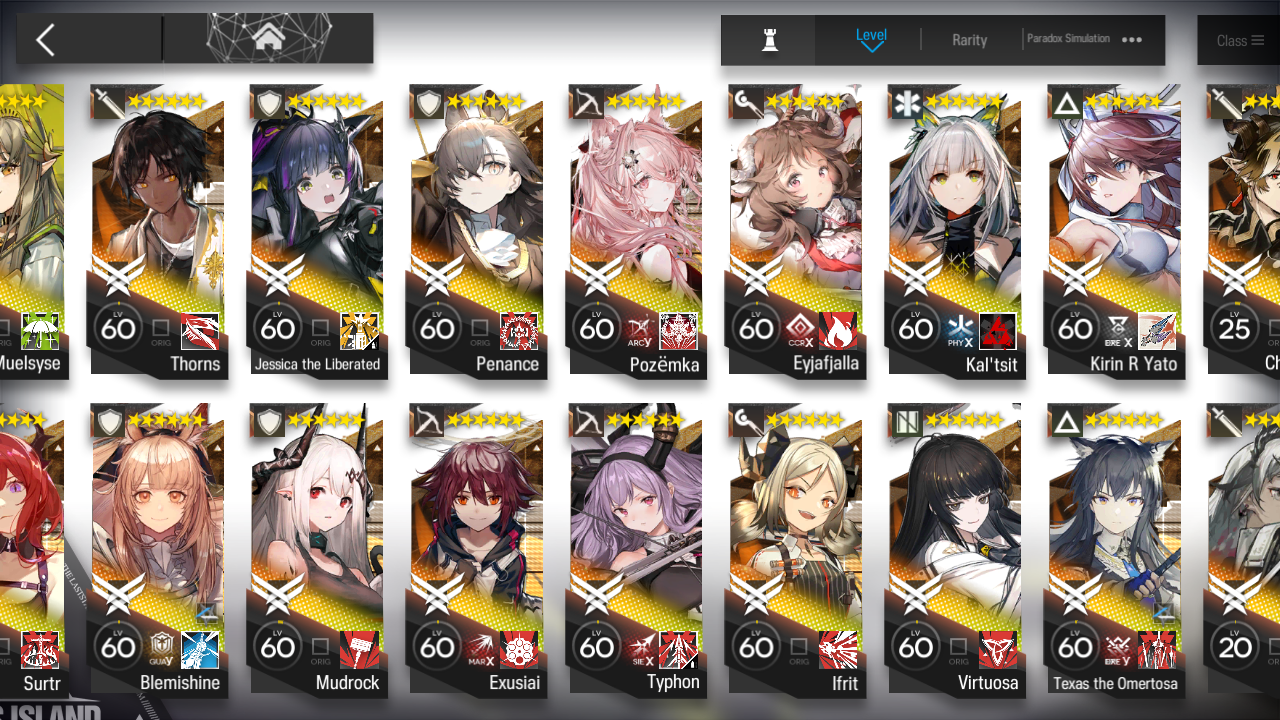
Task: Expand more sort options ellipsis
Action: click(x=1132, y=40)
